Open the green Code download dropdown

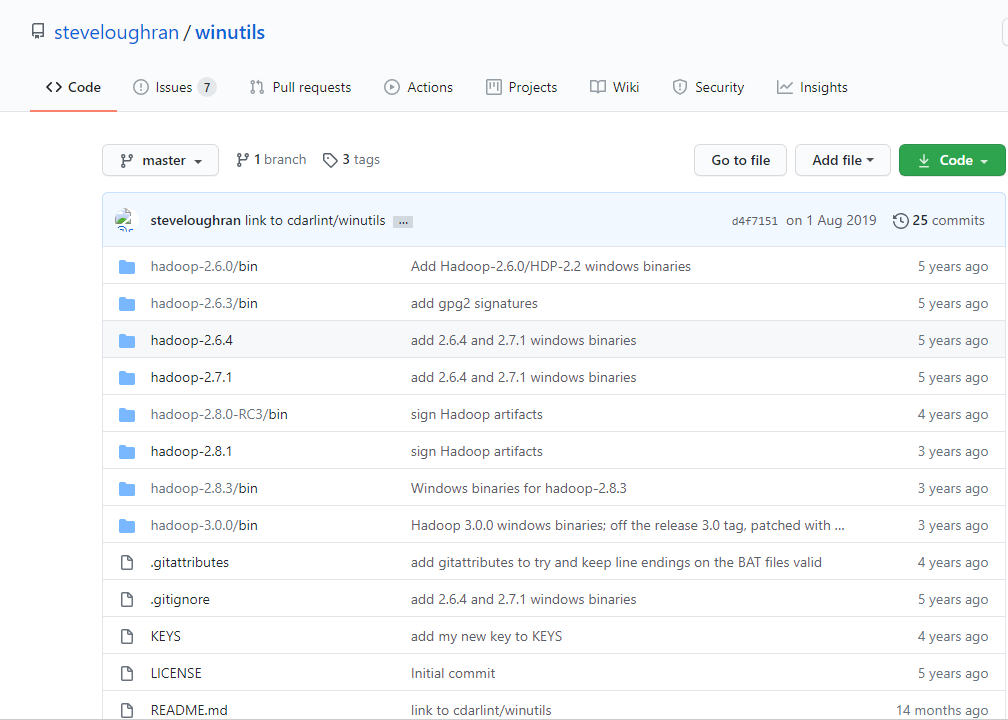951,160
